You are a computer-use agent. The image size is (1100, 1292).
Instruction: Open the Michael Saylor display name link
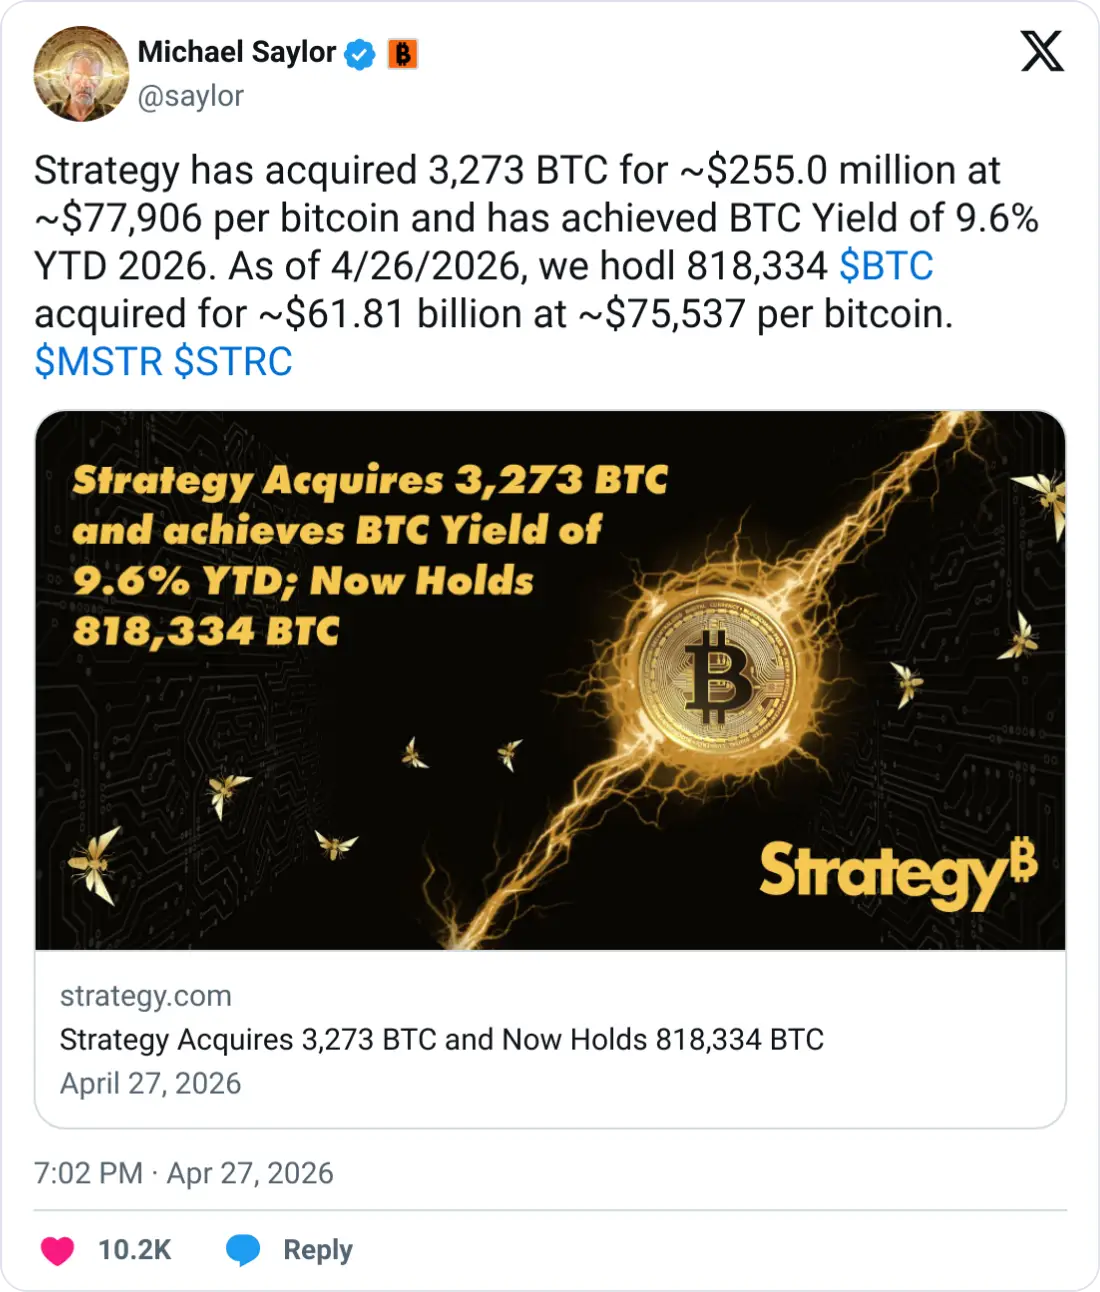(x=237, y=52)
